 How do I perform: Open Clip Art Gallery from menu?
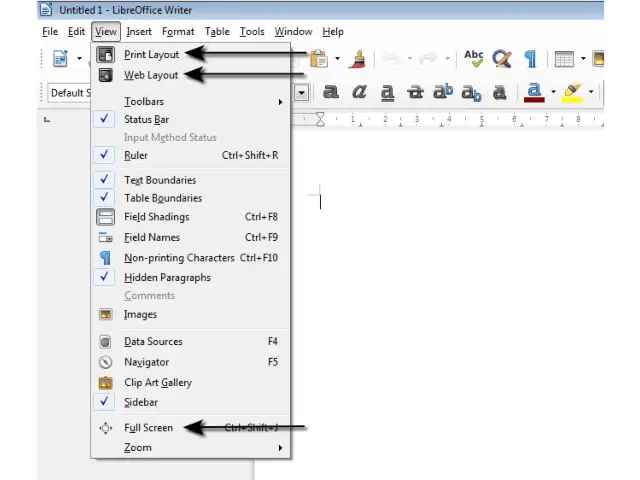pyautogui.click(x=190, y=382)
